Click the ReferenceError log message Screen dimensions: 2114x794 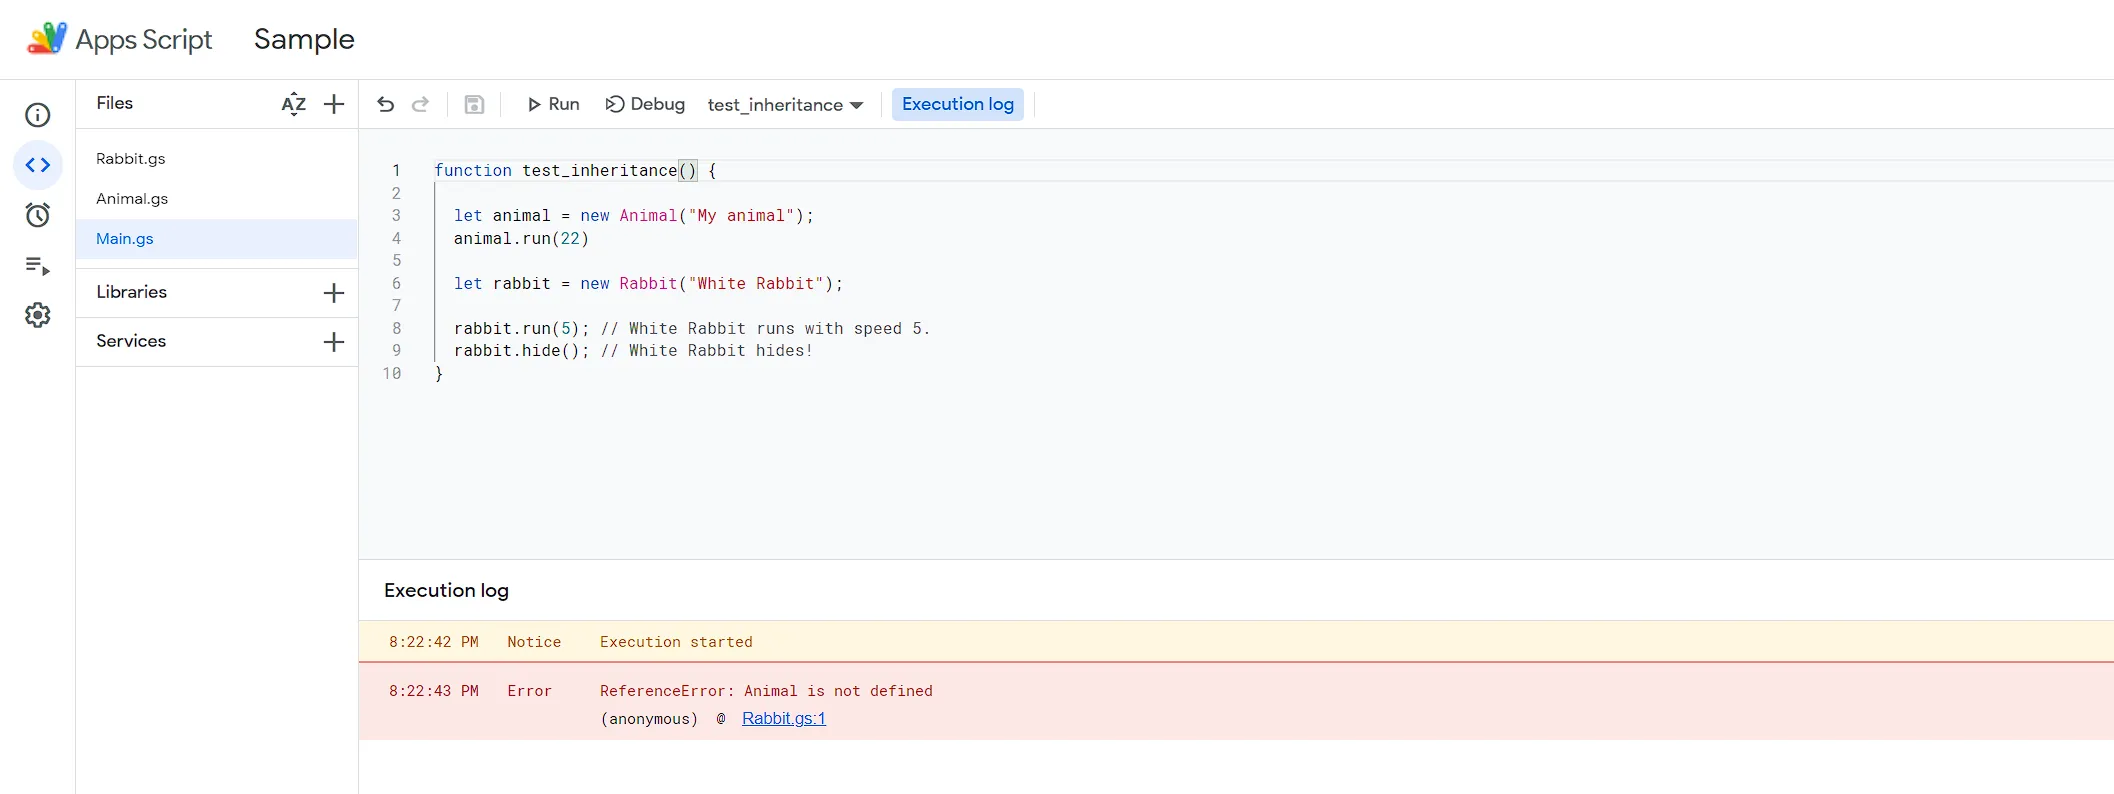click(766, 691)
